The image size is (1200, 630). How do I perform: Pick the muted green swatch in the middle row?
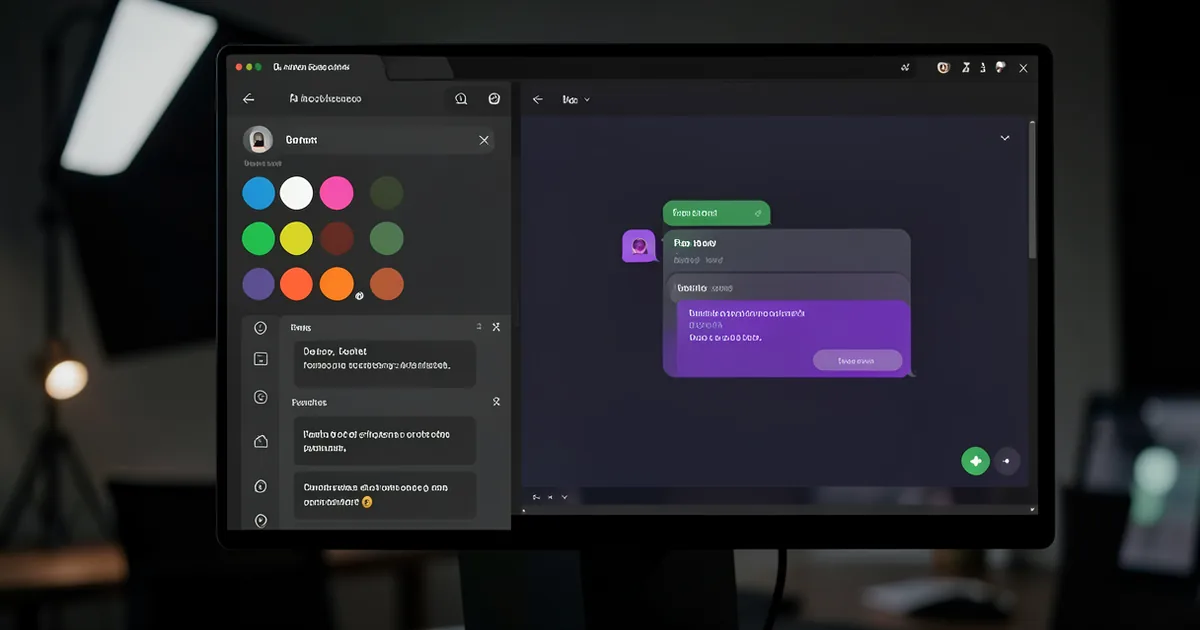[387, 239]
